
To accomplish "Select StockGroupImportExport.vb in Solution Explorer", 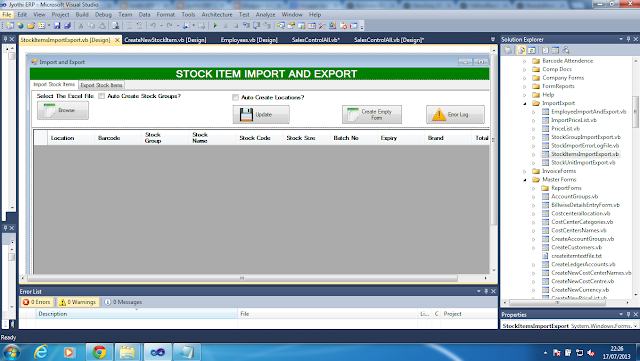I will point(585,137).
